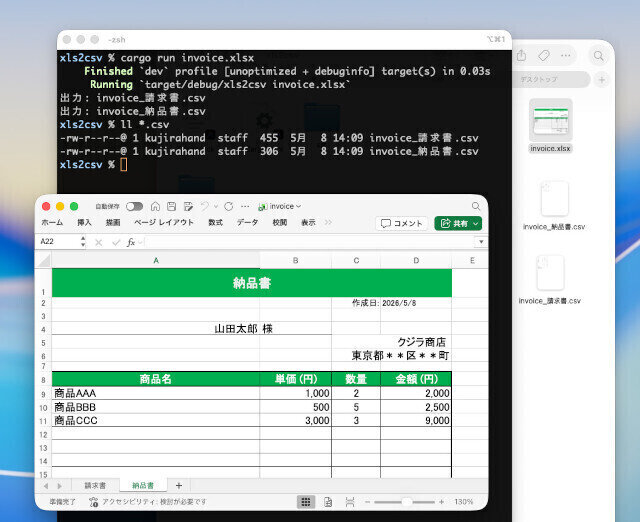The width and height of the screenshot is (640, 522).
Task: Switch to the 請求書 sheet tab
Action: tap(95, 486)
